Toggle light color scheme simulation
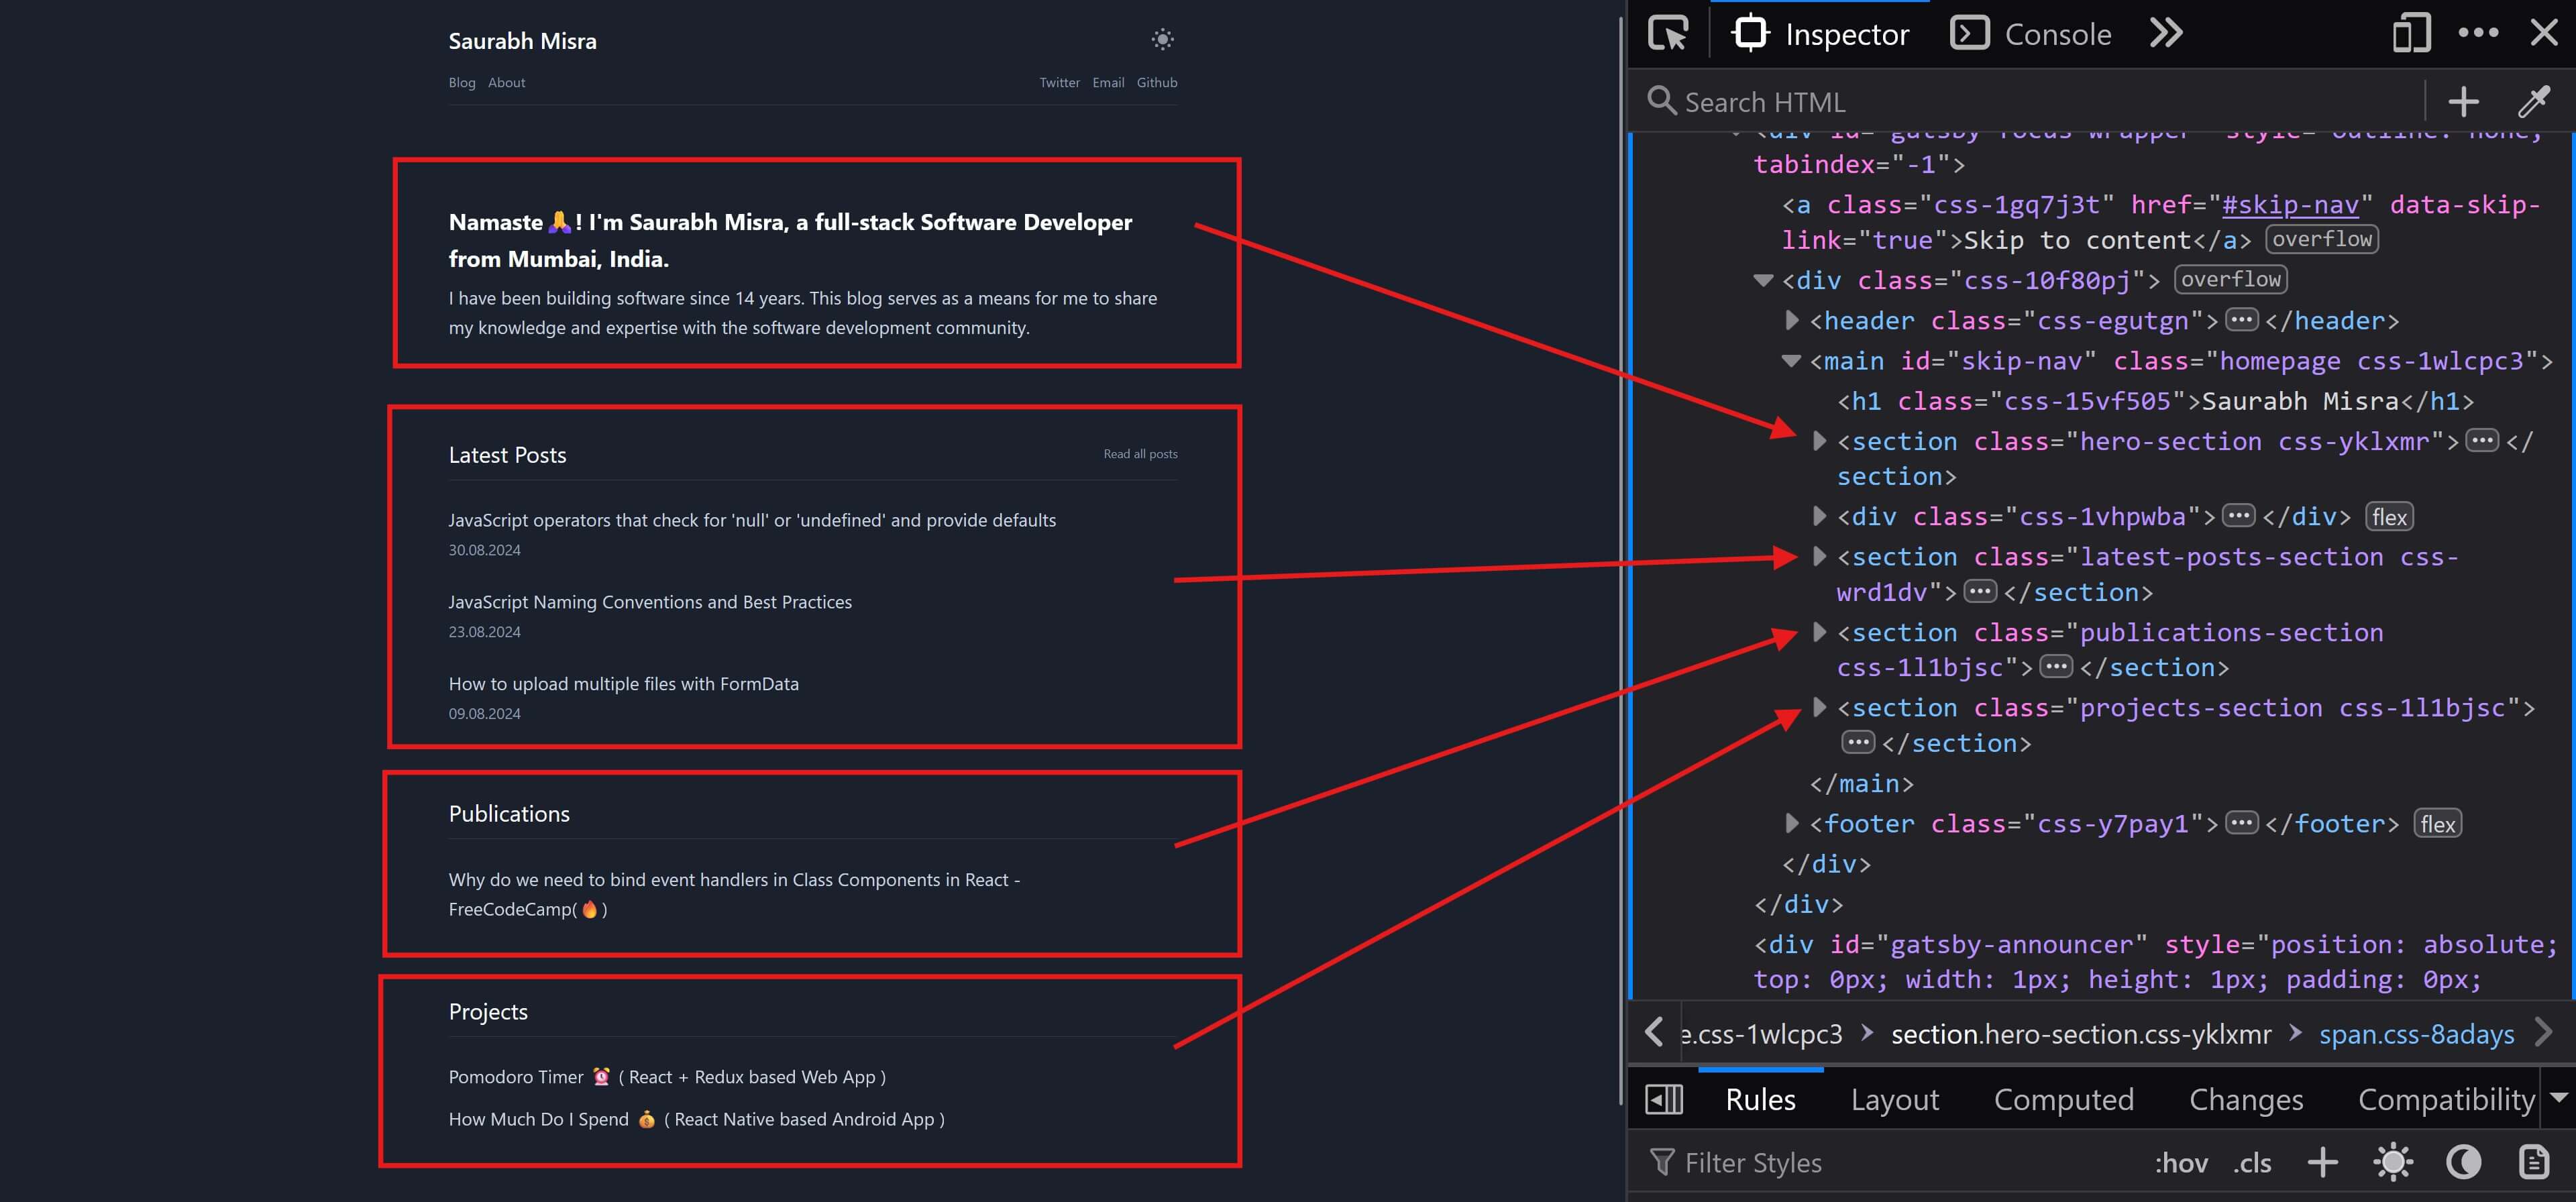Image resolution: width=2576 pixels, height=1202 pixels. coord(2393,1162)
